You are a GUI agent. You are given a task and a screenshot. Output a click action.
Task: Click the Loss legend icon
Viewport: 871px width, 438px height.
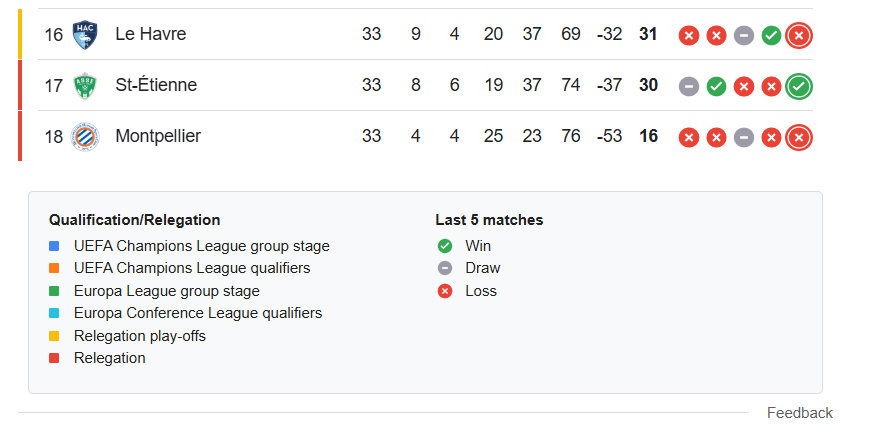click(445, 291)
